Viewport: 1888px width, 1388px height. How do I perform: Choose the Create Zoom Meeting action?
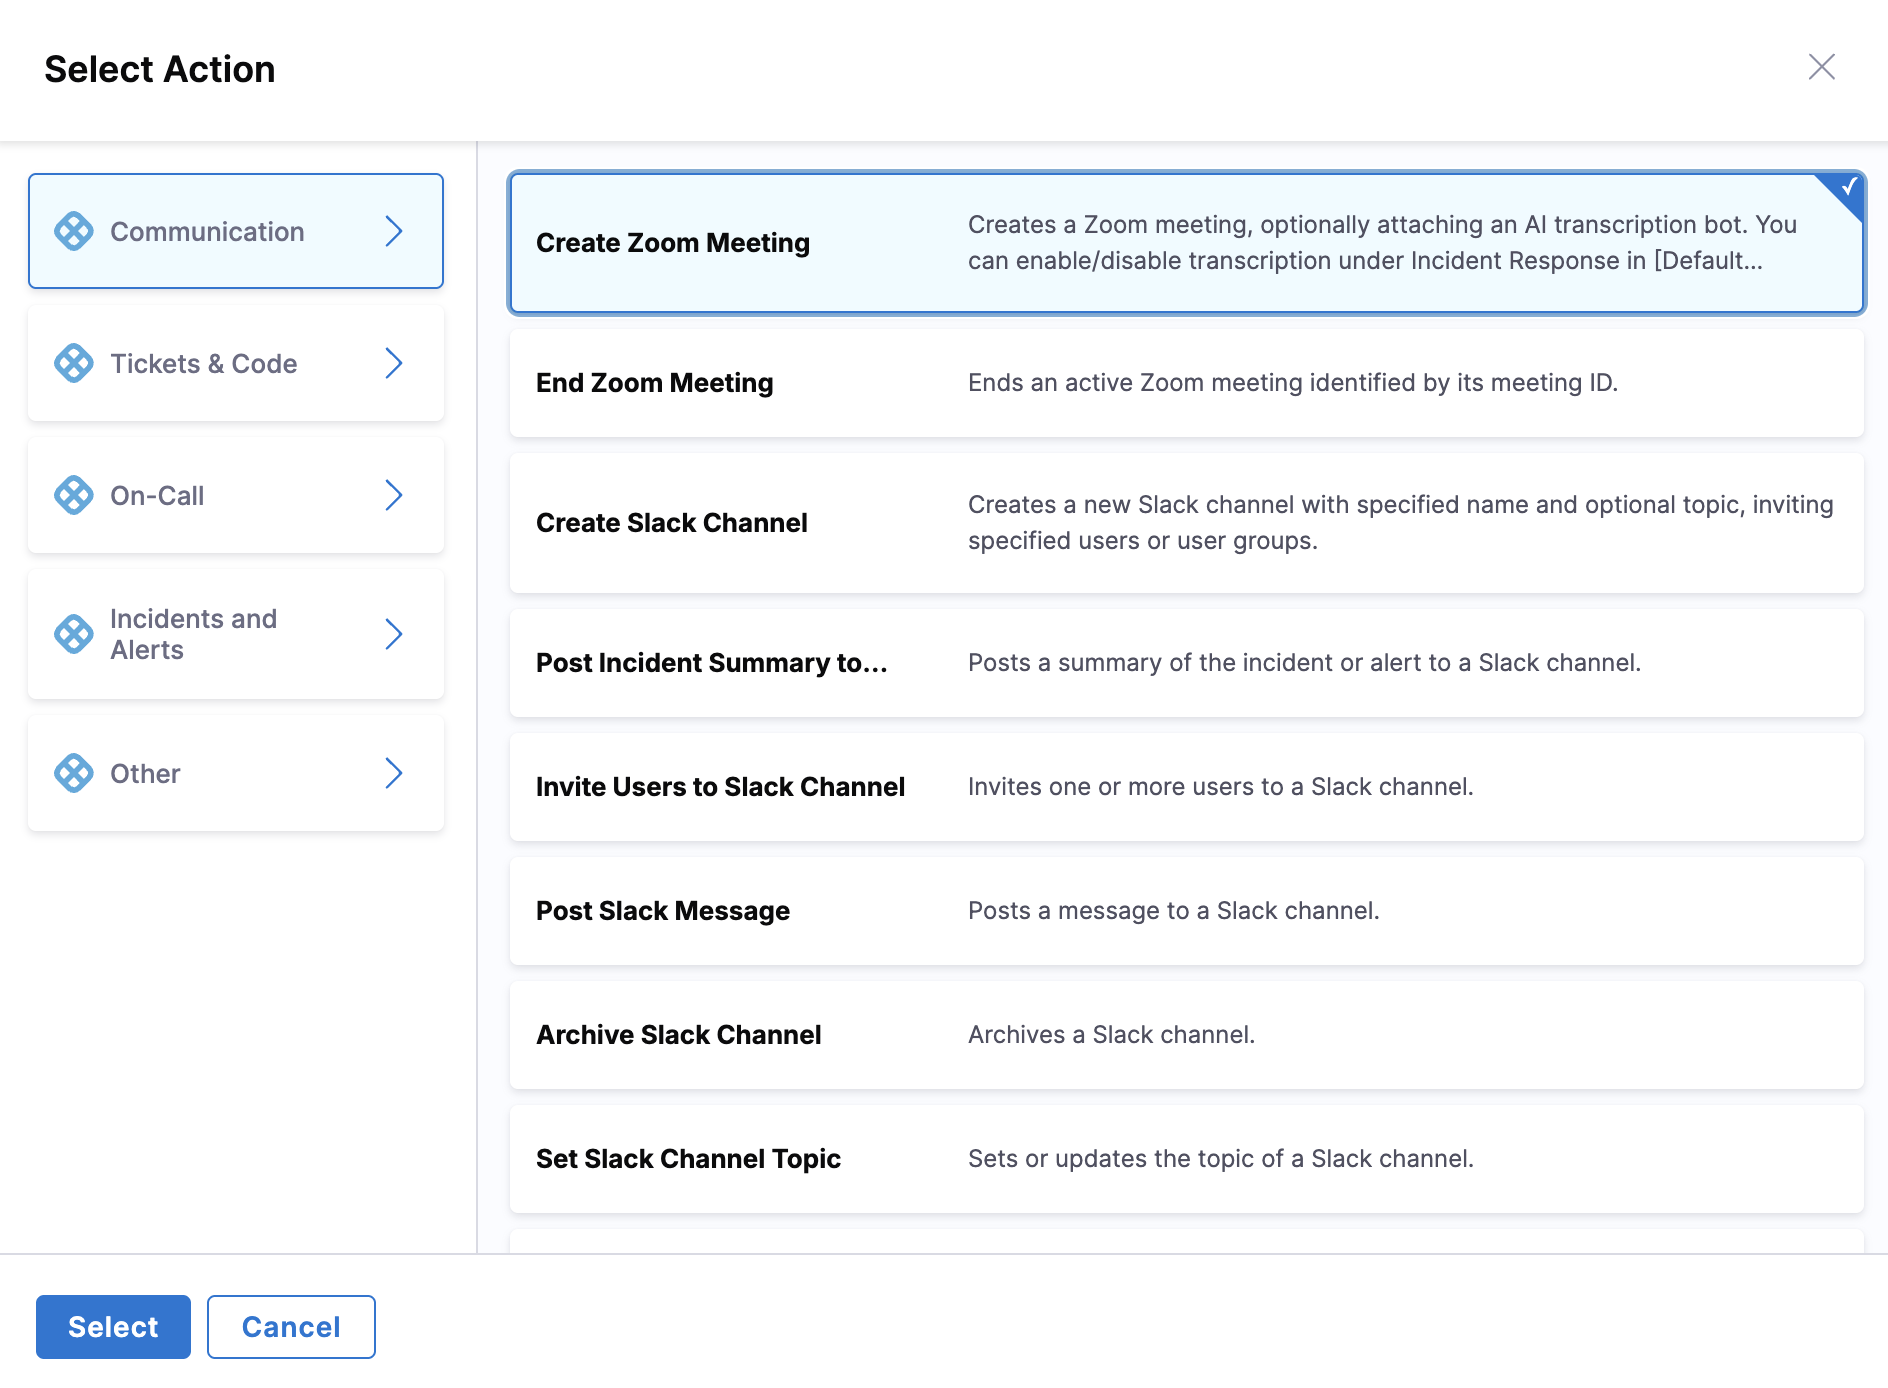[x=1187, y=243]
